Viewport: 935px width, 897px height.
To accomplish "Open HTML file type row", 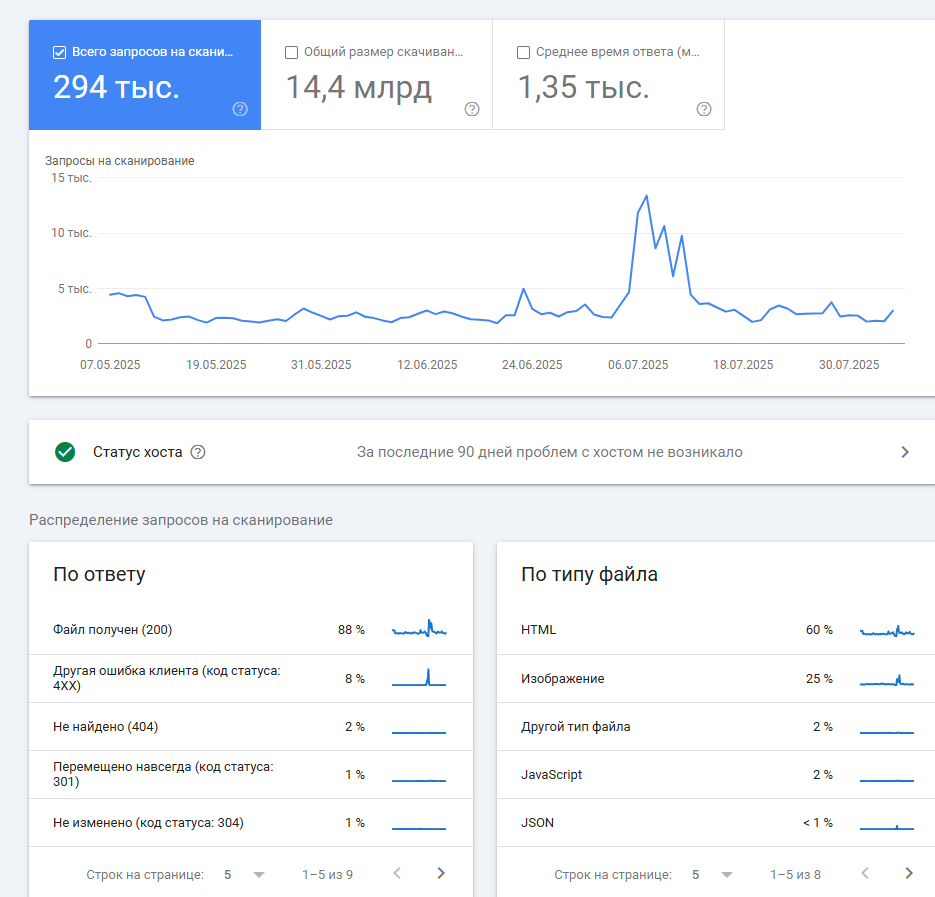I will point(716,630).
